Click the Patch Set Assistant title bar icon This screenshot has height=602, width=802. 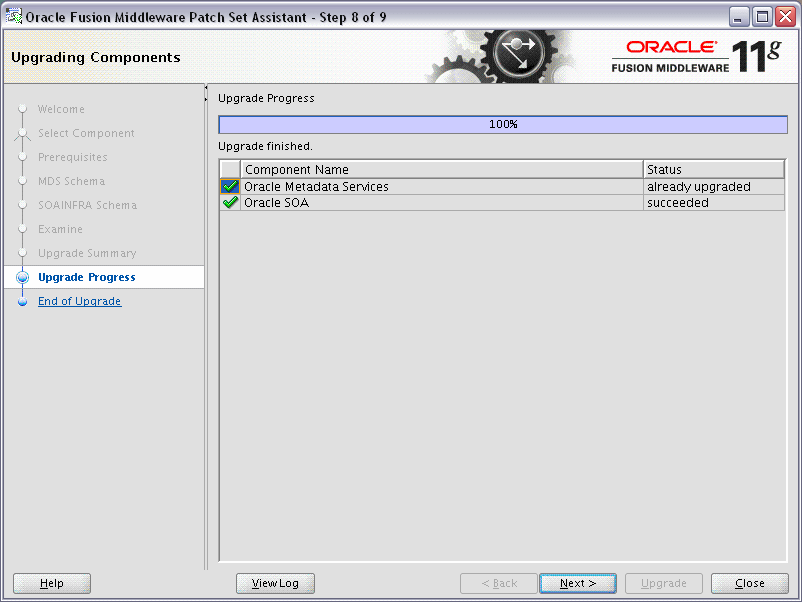coord(14,16)
